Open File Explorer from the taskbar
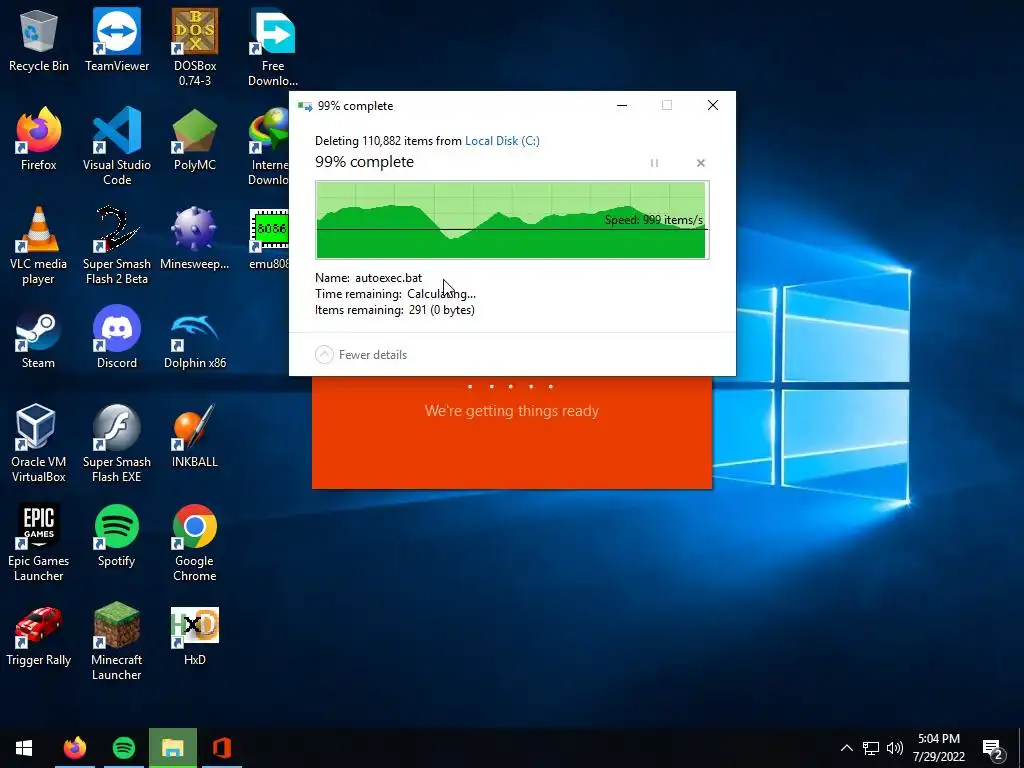The height and width of the screenshot is (768, 1024). [172, 748]
